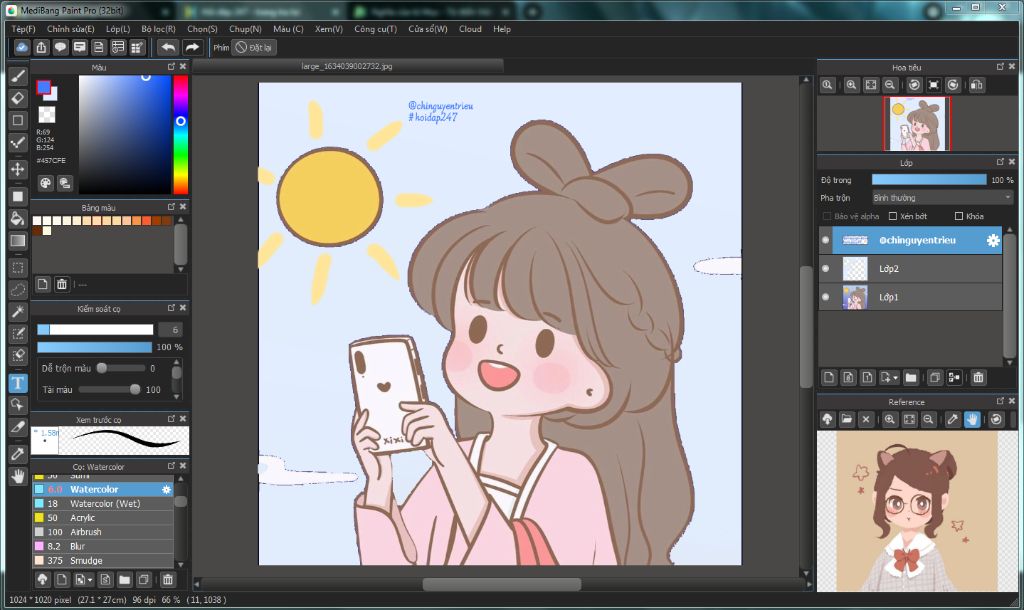
Task: Delete brush with the brush panel trash icon
Action: [x=168, y=579]
